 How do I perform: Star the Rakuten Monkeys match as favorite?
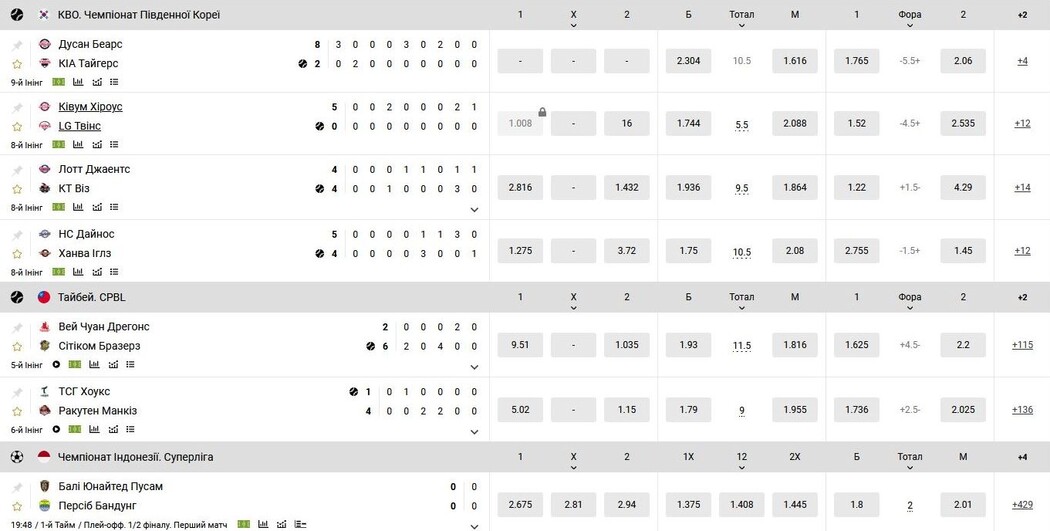pyautogui.click(x=17, y=411)
